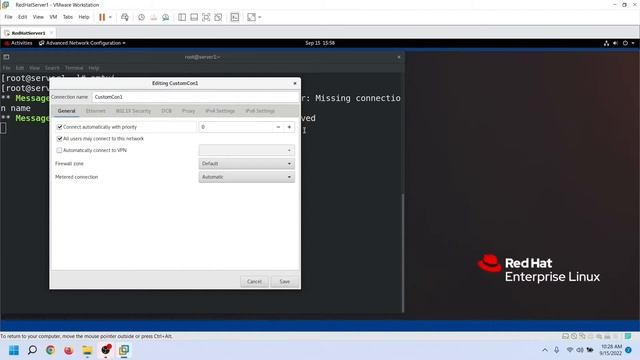Click the terminal vertical scrollbar
The image size is (640, 360).
click(403, 253)
